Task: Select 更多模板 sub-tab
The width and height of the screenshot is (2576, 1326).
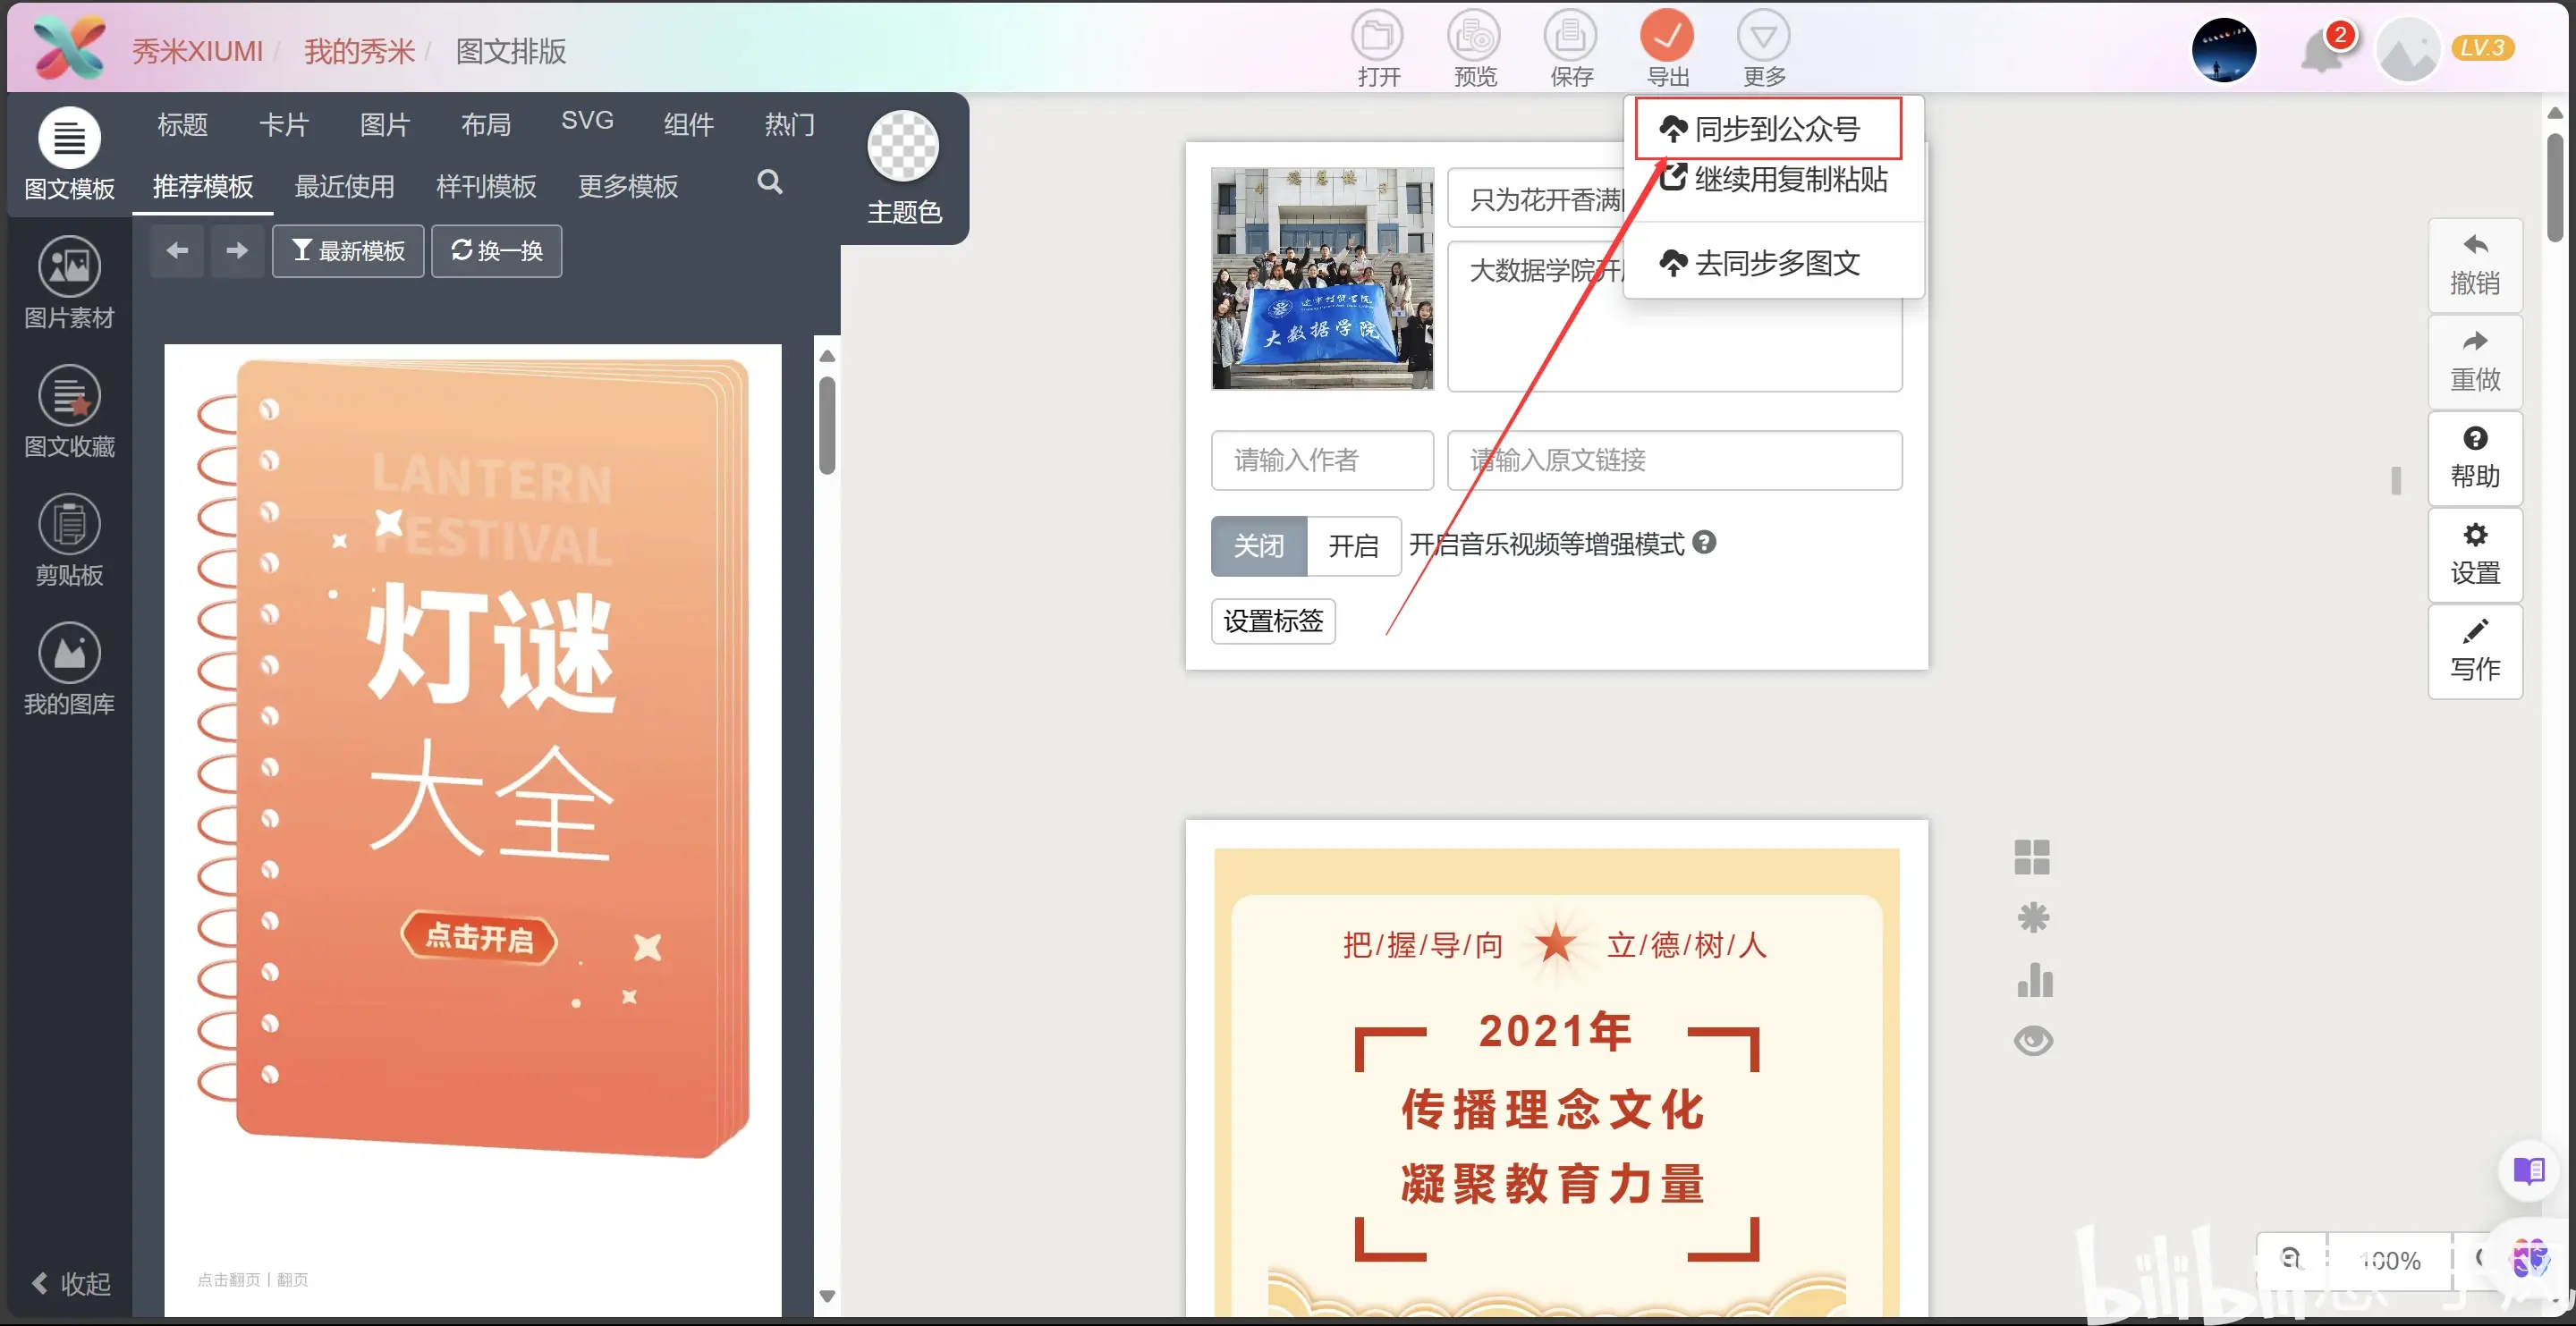Action: coord(628,186)
